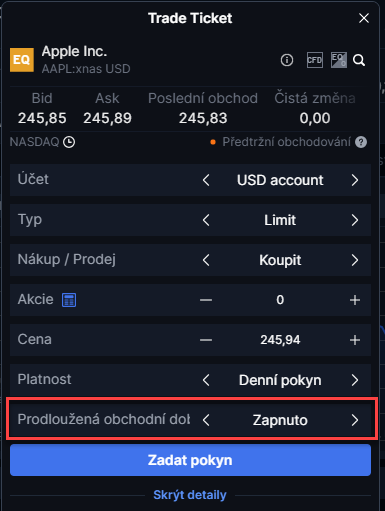The height and width of the screenshot is (511, 385).
Task: Toggle Nákup / Prodej from Koupit with the right arrow
Action: [355, 260]
